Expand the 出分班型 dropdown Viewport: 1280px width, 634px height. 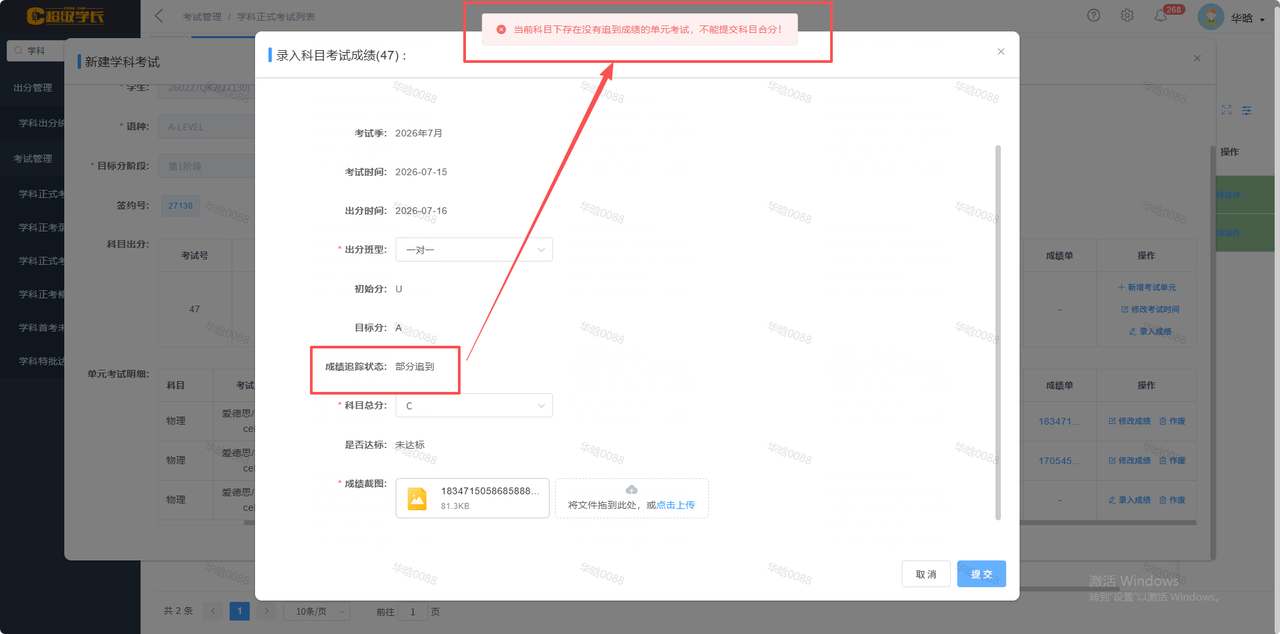474,249
